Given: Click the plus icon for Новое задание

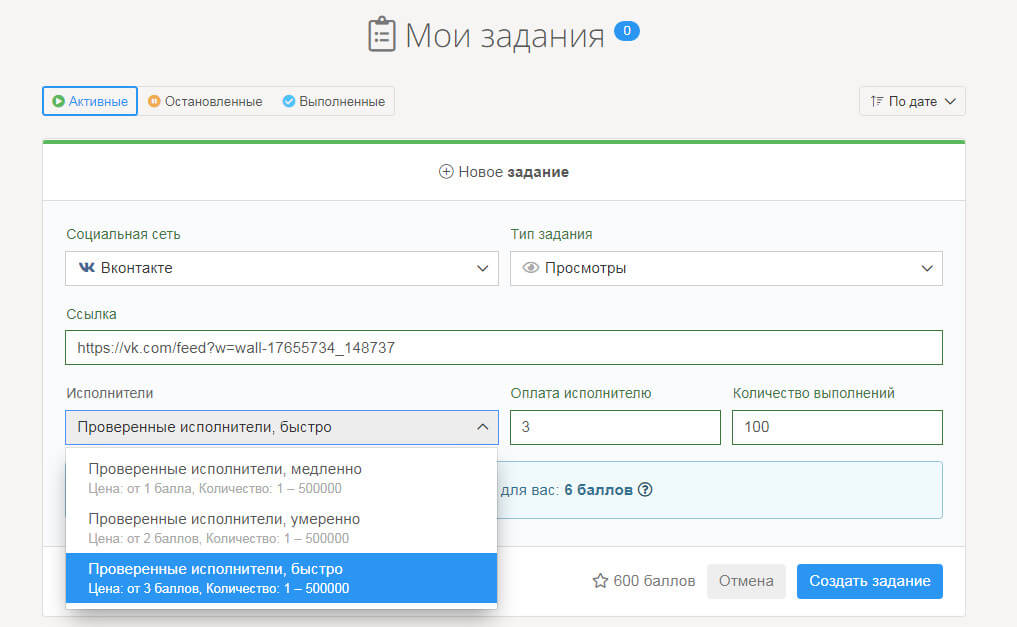Looking at the screenshot, I should tap(446, 172).
